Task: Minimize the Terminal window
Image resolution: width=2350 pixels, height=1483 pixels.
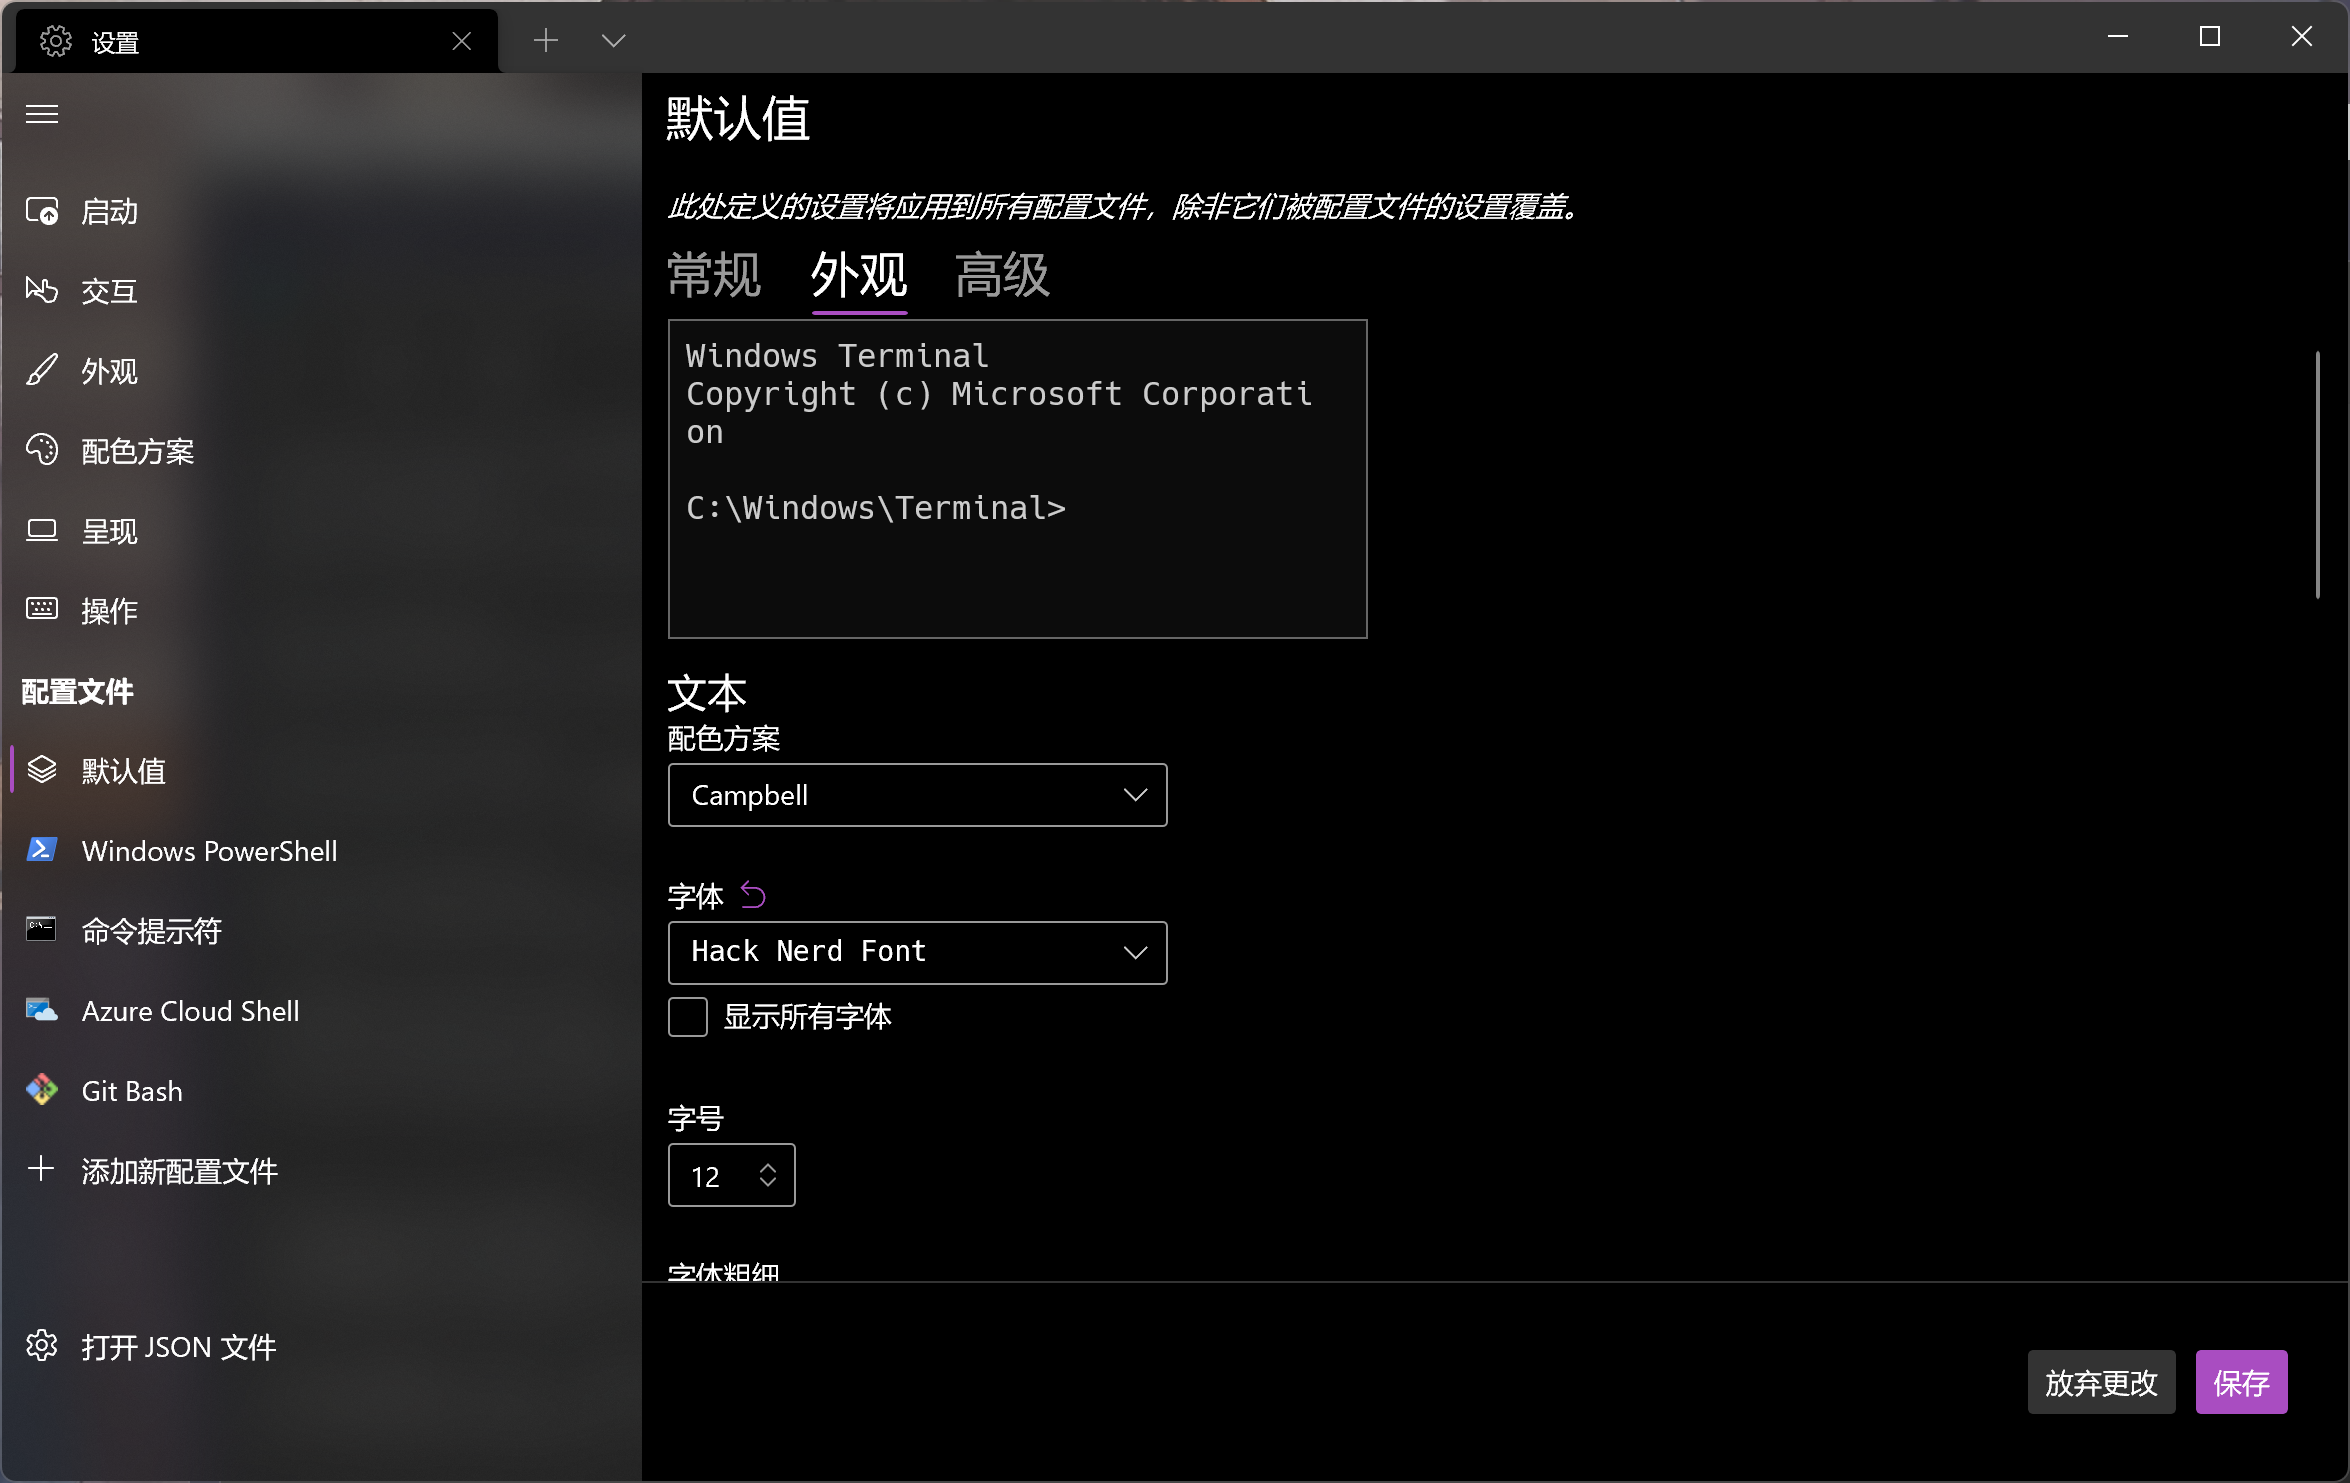Action: click(x=2117, y=36)
